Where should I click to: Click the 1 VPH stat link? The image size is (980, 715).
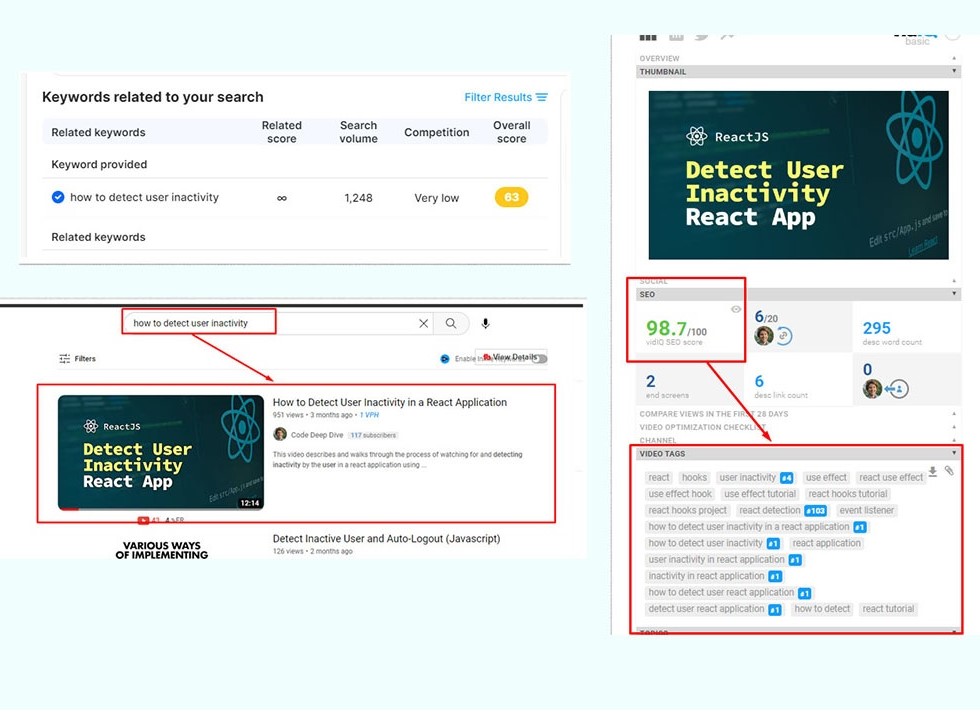click(x=369, y=415)
